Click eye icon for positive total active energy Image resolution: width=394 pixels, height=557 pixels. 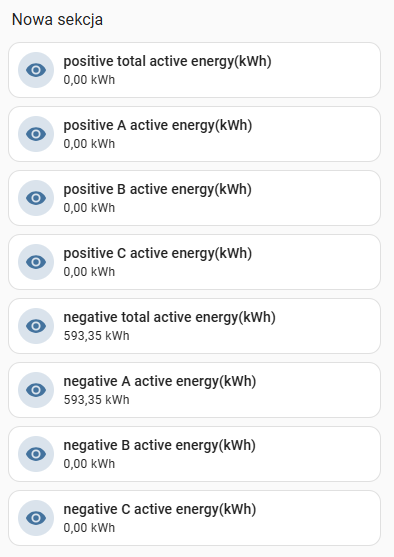(x=36, y=70)
